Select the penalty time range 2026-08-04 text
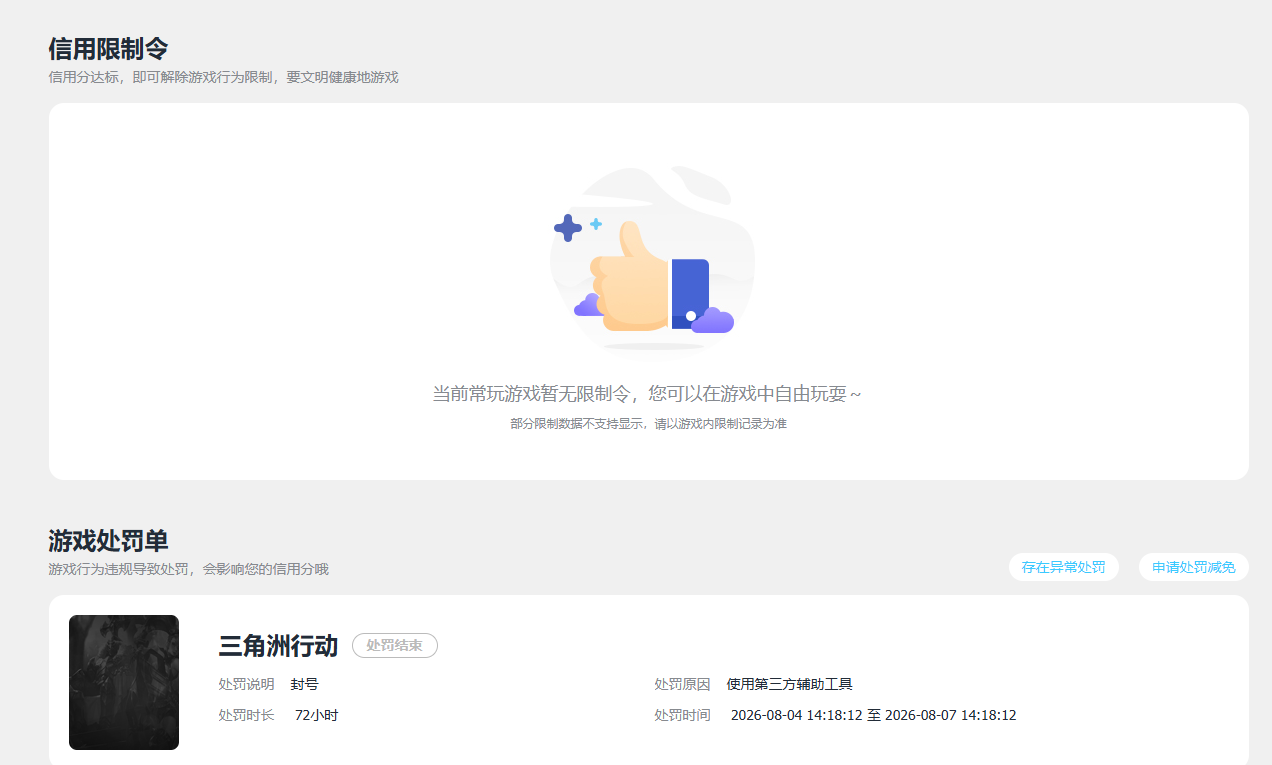Image resolution: width=1272 pixels, height=765 pixels. (874, 715)
